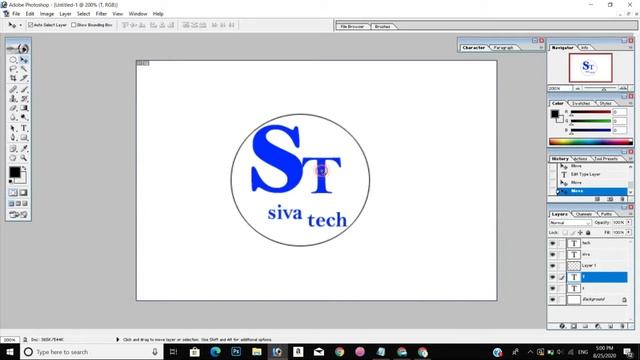Viewport: 640px width, 360px height.
Task: Open the Color panel flyout menu
Action: [x=630, y=103]
